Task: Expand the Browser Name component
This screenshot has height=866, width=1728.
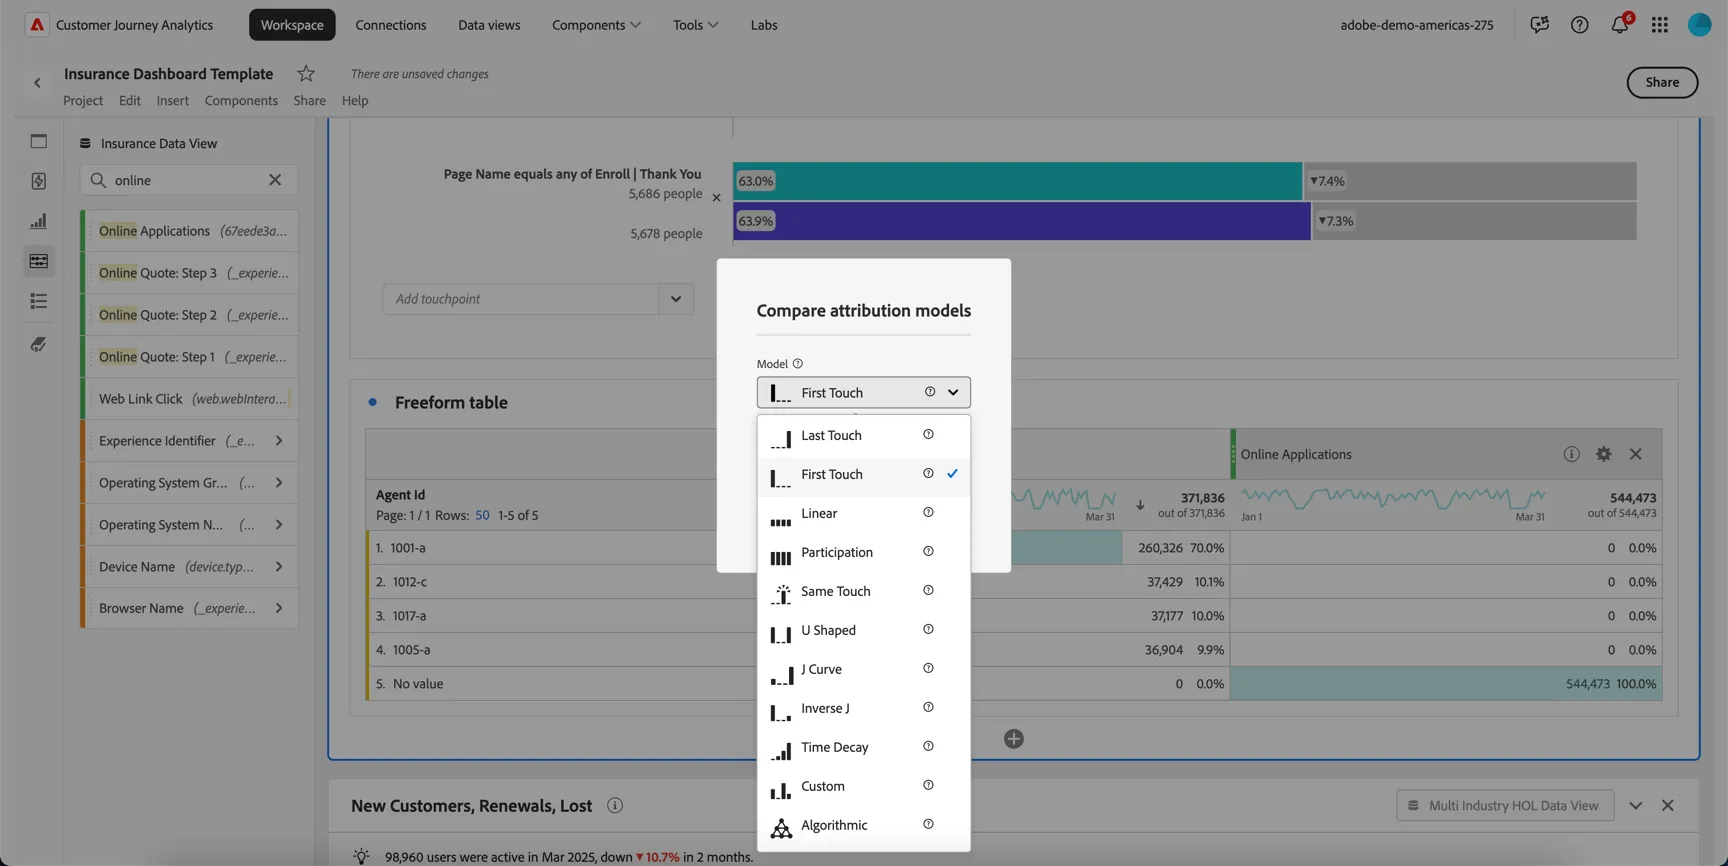Action: click(x=279, y=608)
